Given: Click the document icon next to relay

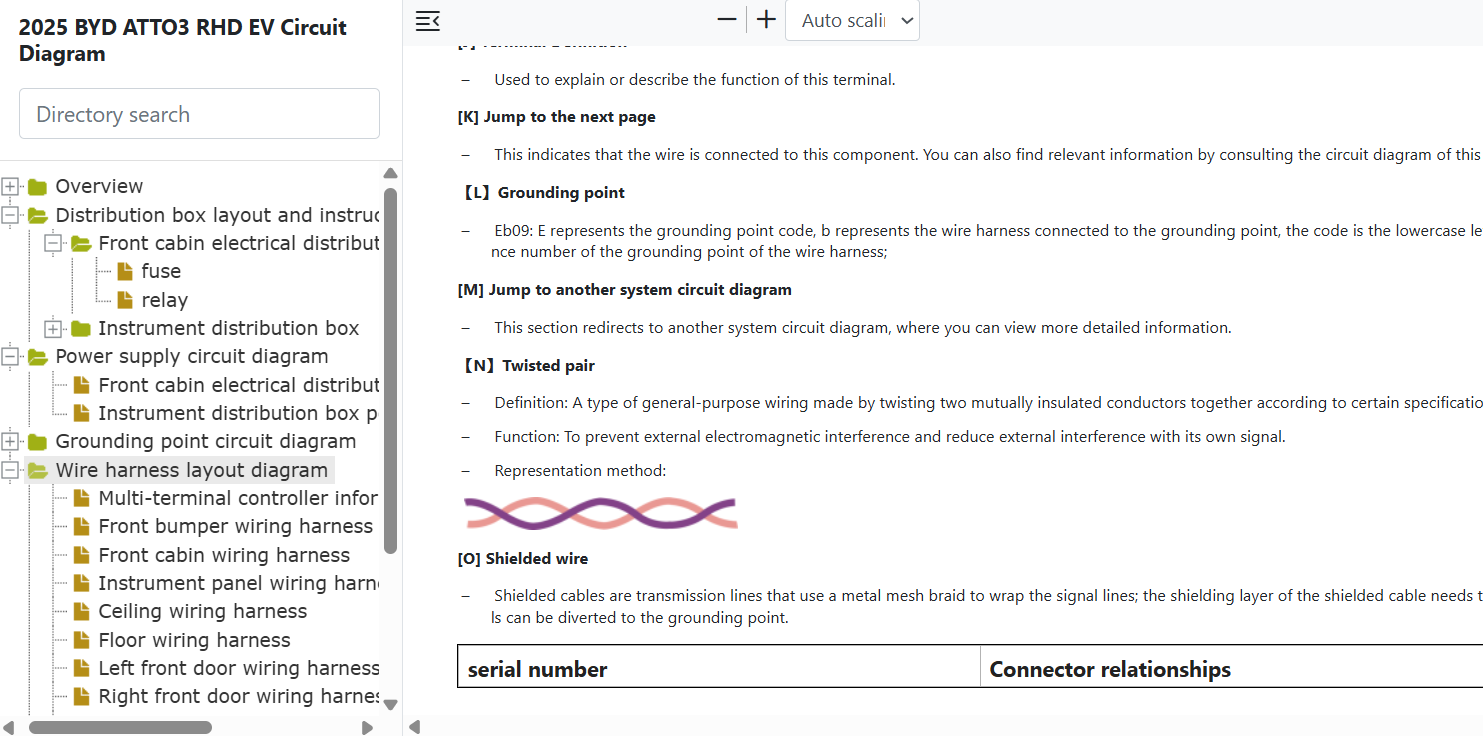Looking at the screenshot, I should (x=125, y=300).
